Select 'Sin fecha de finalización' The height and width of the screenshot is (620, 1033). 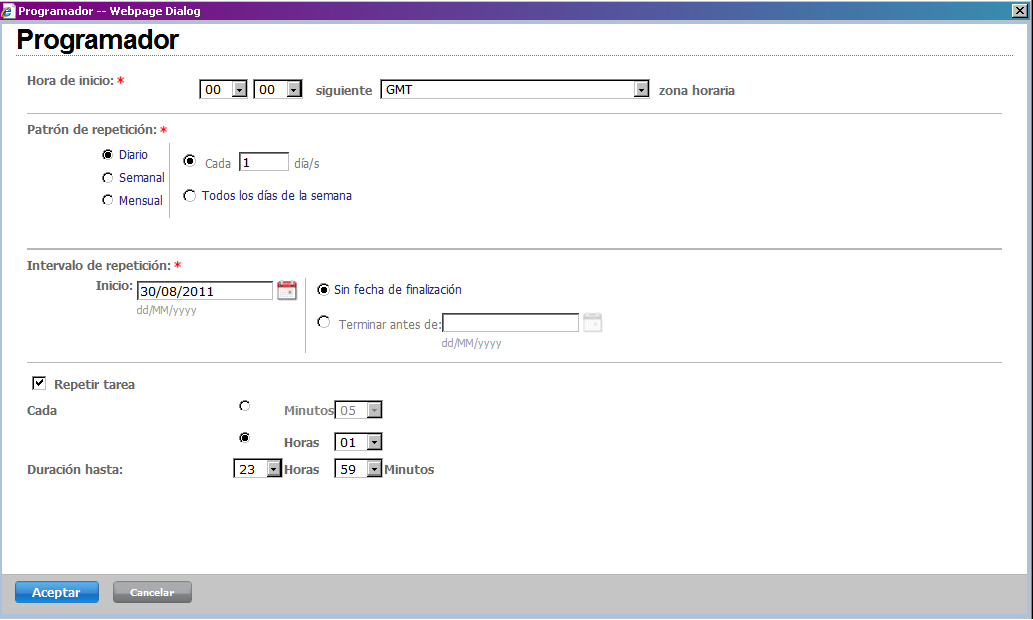click(x=323, y=289)
